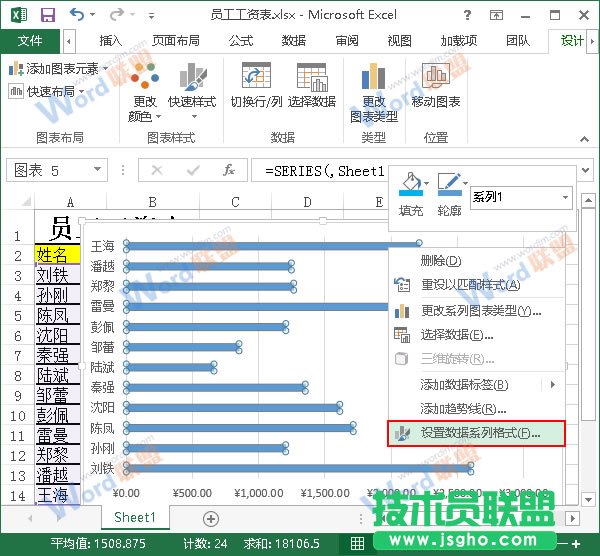Save the workbook with the floppy icon
Image resolution: width=600 pixels, height=556 pixels.
click(x=48, y=15)
